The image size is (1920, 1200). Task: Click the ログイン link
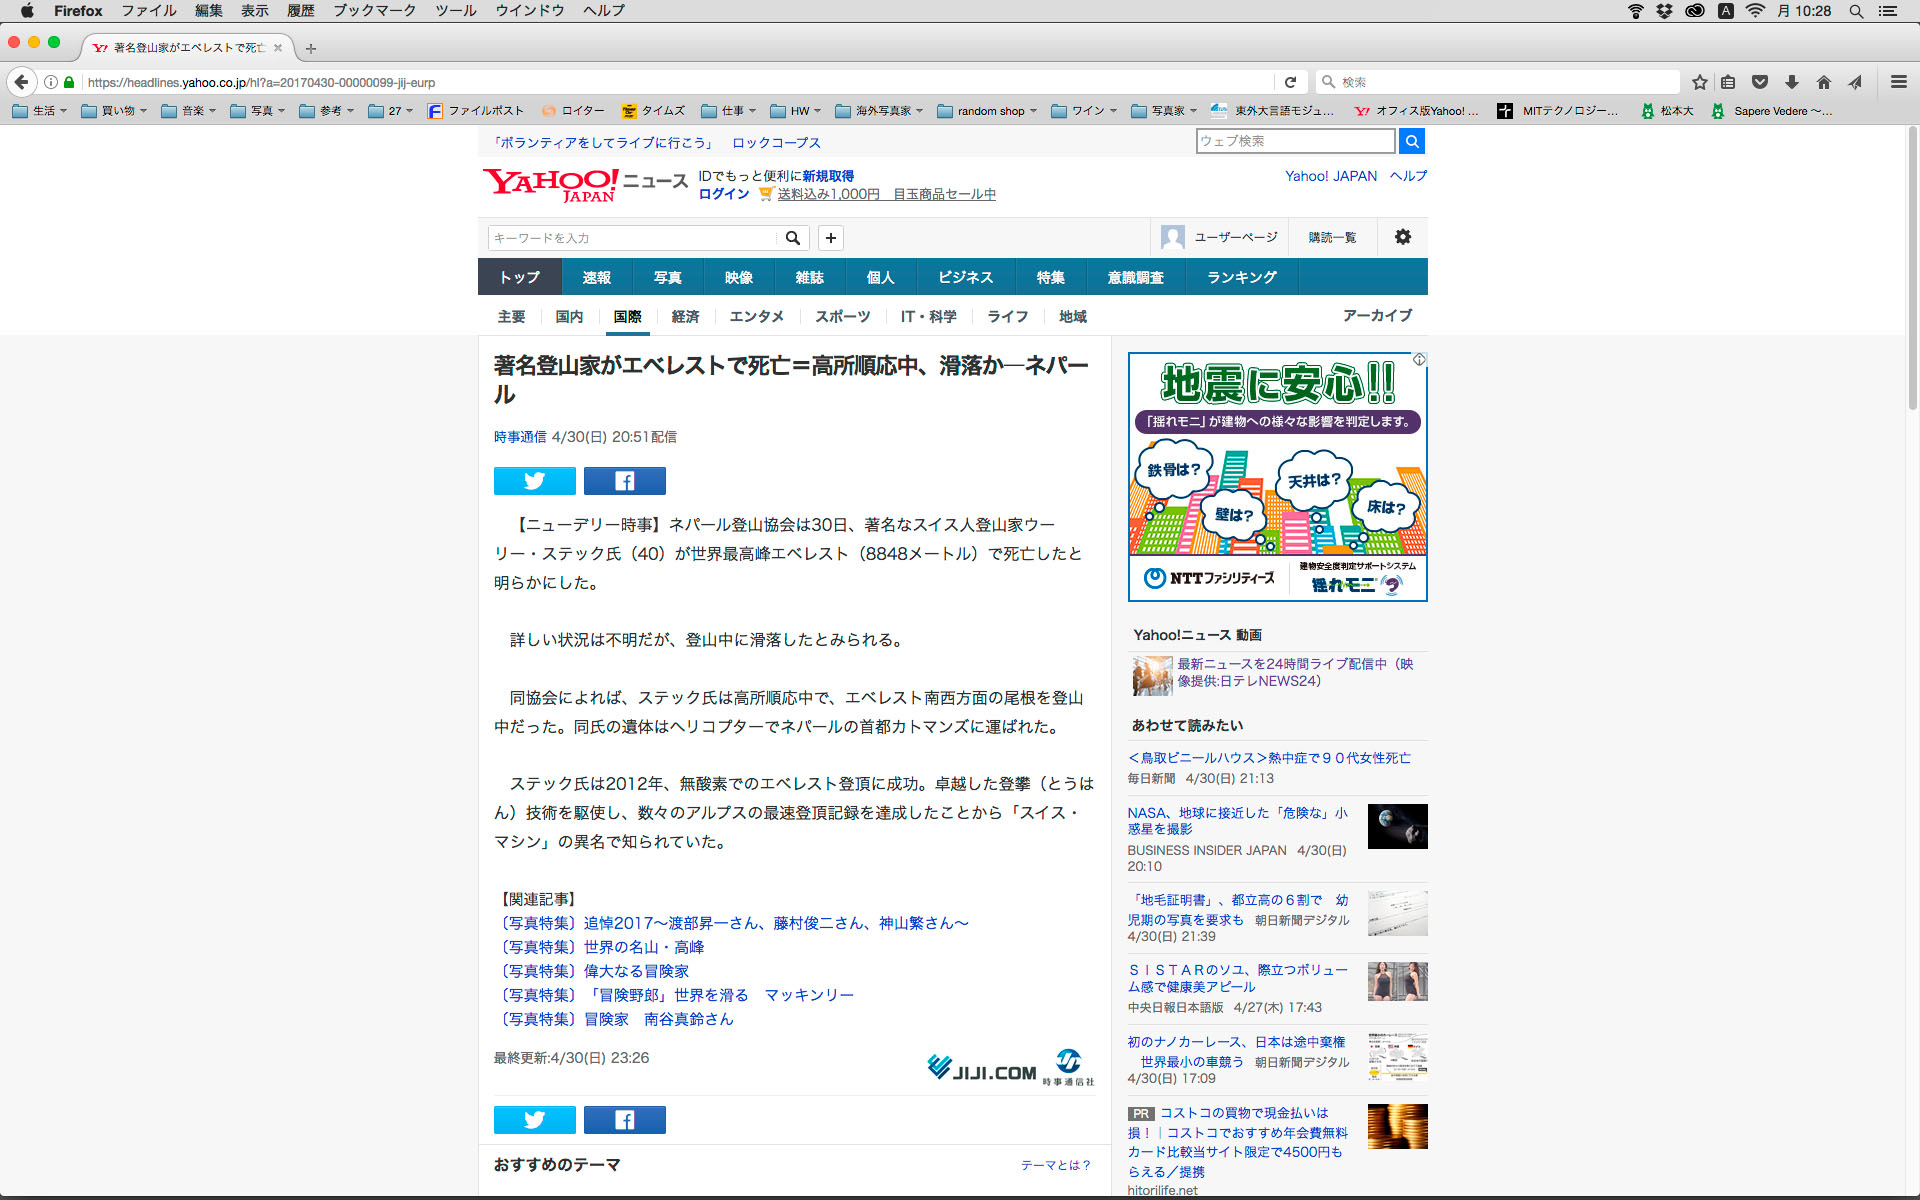tap(723, 194)
